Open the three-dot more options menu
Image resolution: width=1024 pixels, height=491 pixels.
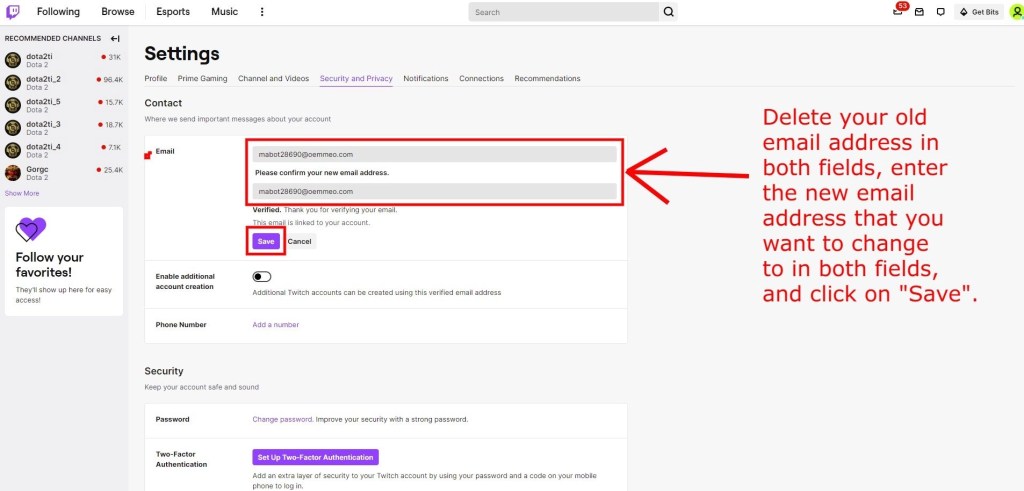pyautogui.click(x=262, y=12)
